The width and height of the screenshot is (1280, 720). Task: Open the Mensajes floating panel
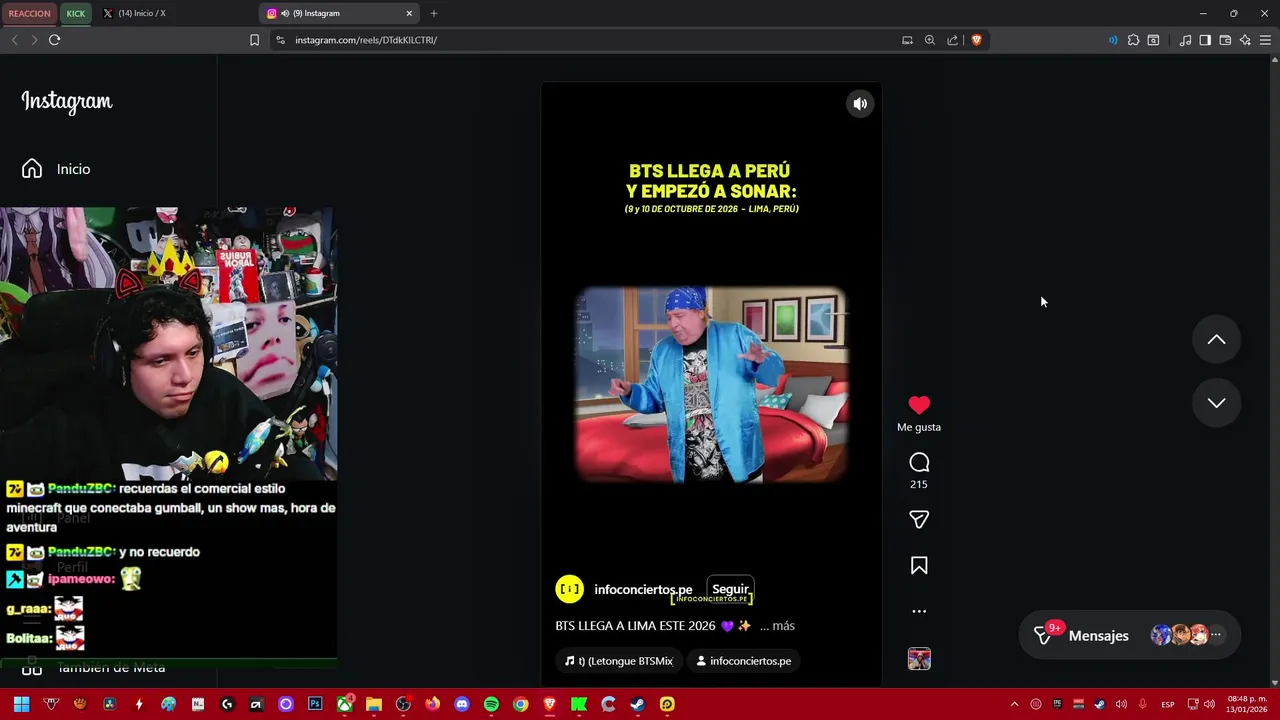1131,636
